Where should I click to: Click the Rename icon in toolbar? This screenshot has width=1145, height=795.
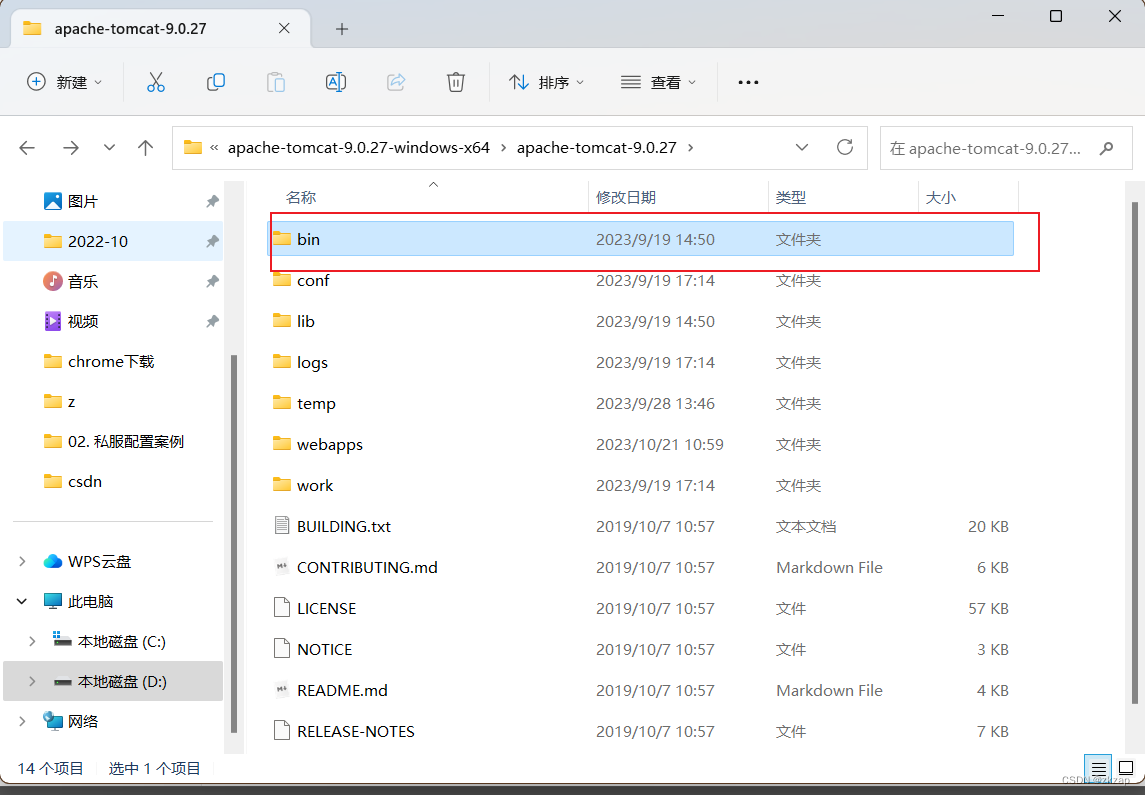[335, 82]
